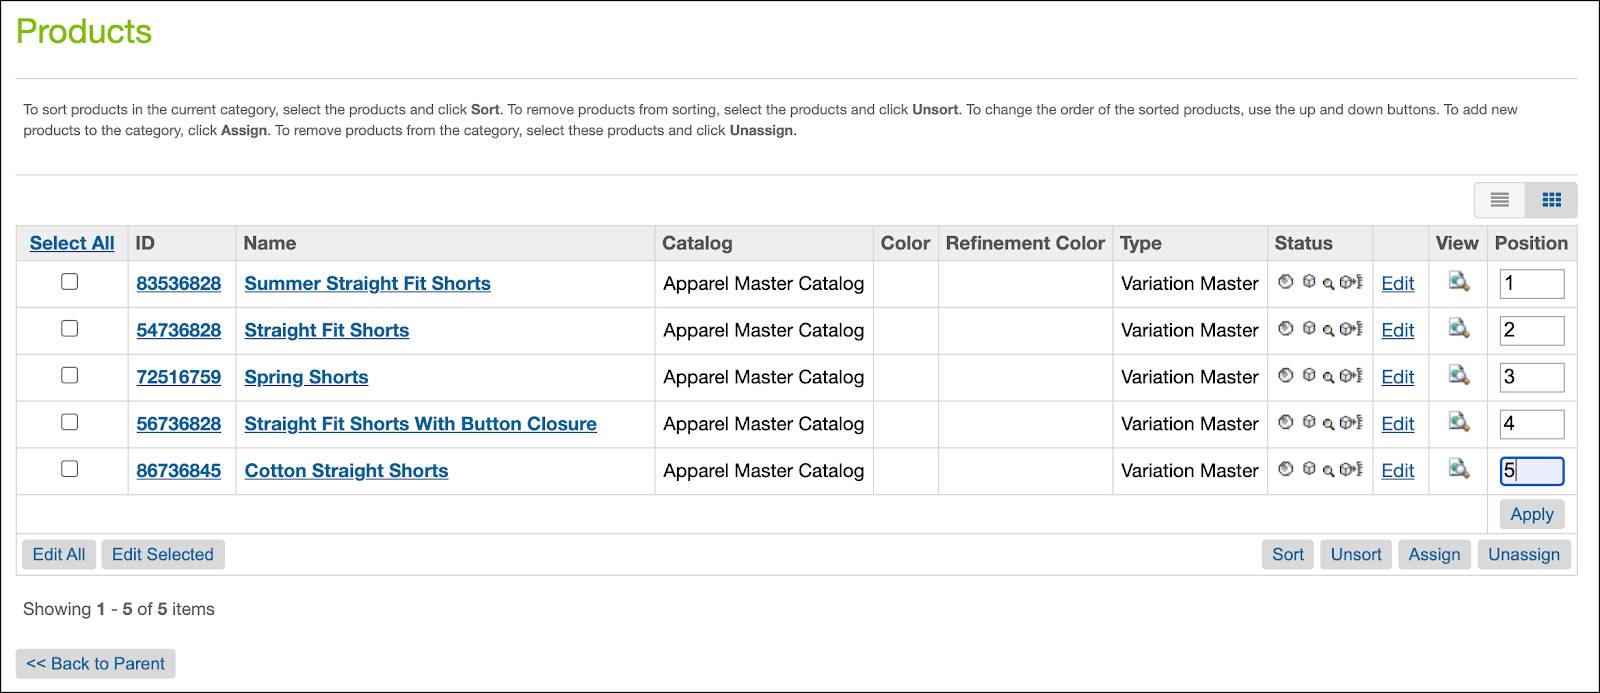Open preview icon for Straight Fit Shorts With Button Closure
Viewport: 1600px width, 693px height.
click(x=1459, y=423)
